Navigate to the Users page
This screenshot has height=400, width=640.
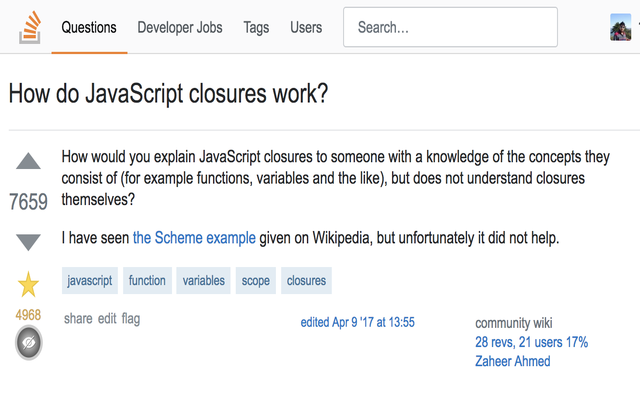(306, 28)
